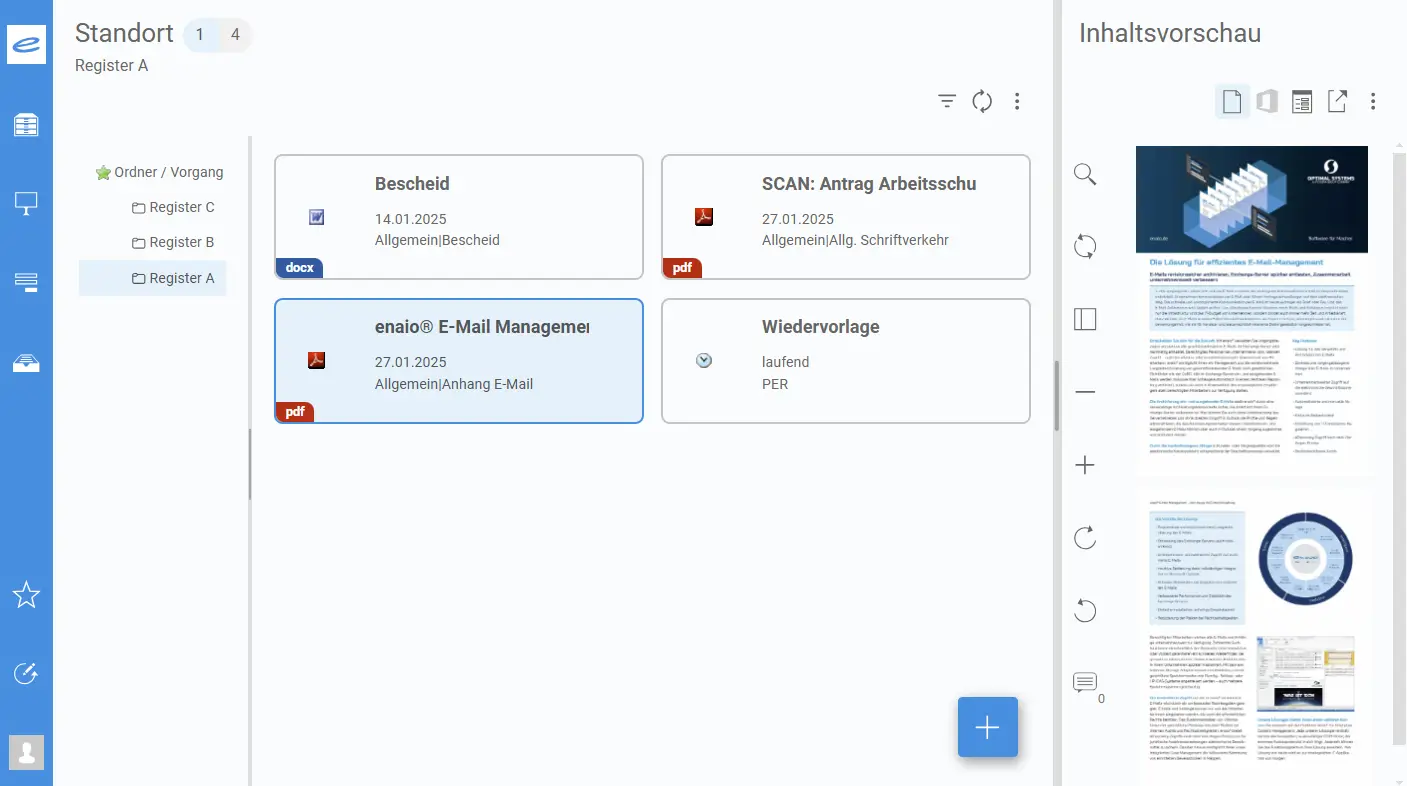Click the splitter handle between list and preview
Viewport: 1407px width, 786px height.
tap(1057, 395)
